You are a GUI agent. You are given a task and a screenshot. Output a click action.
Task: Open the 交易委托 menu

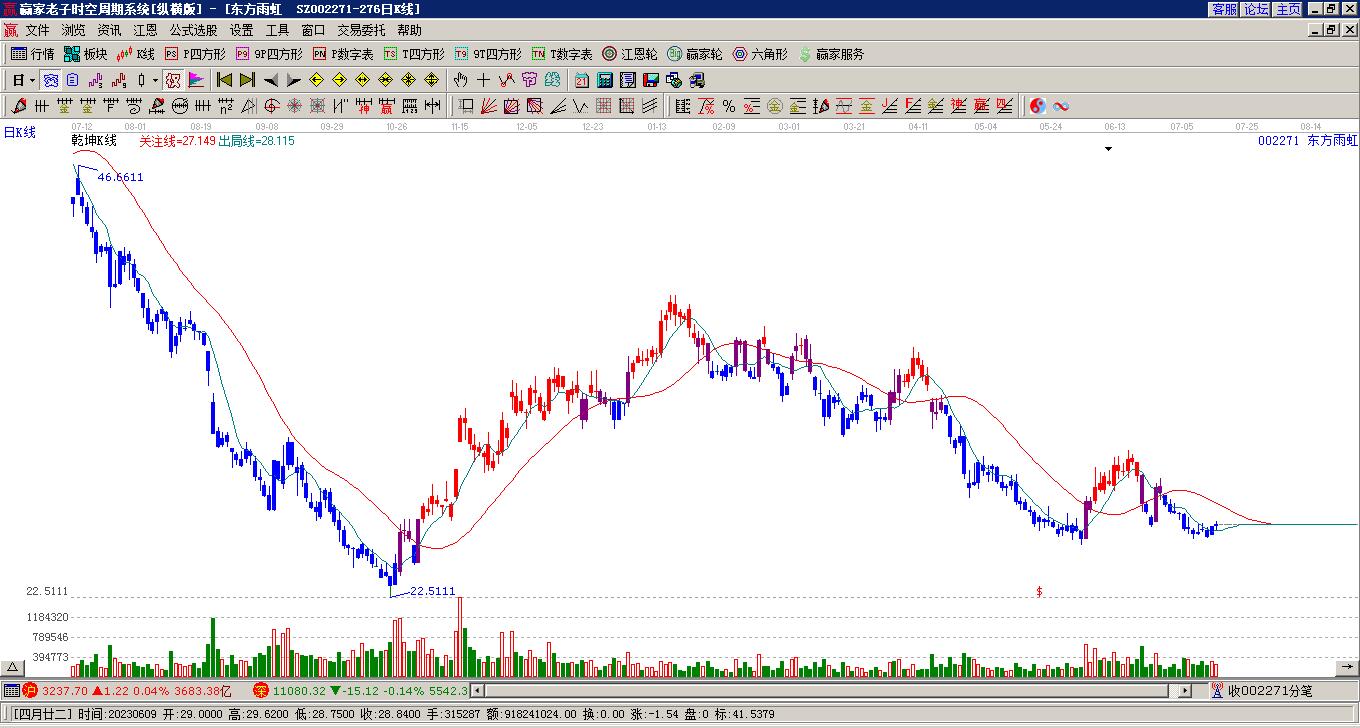tap(363, 31)
